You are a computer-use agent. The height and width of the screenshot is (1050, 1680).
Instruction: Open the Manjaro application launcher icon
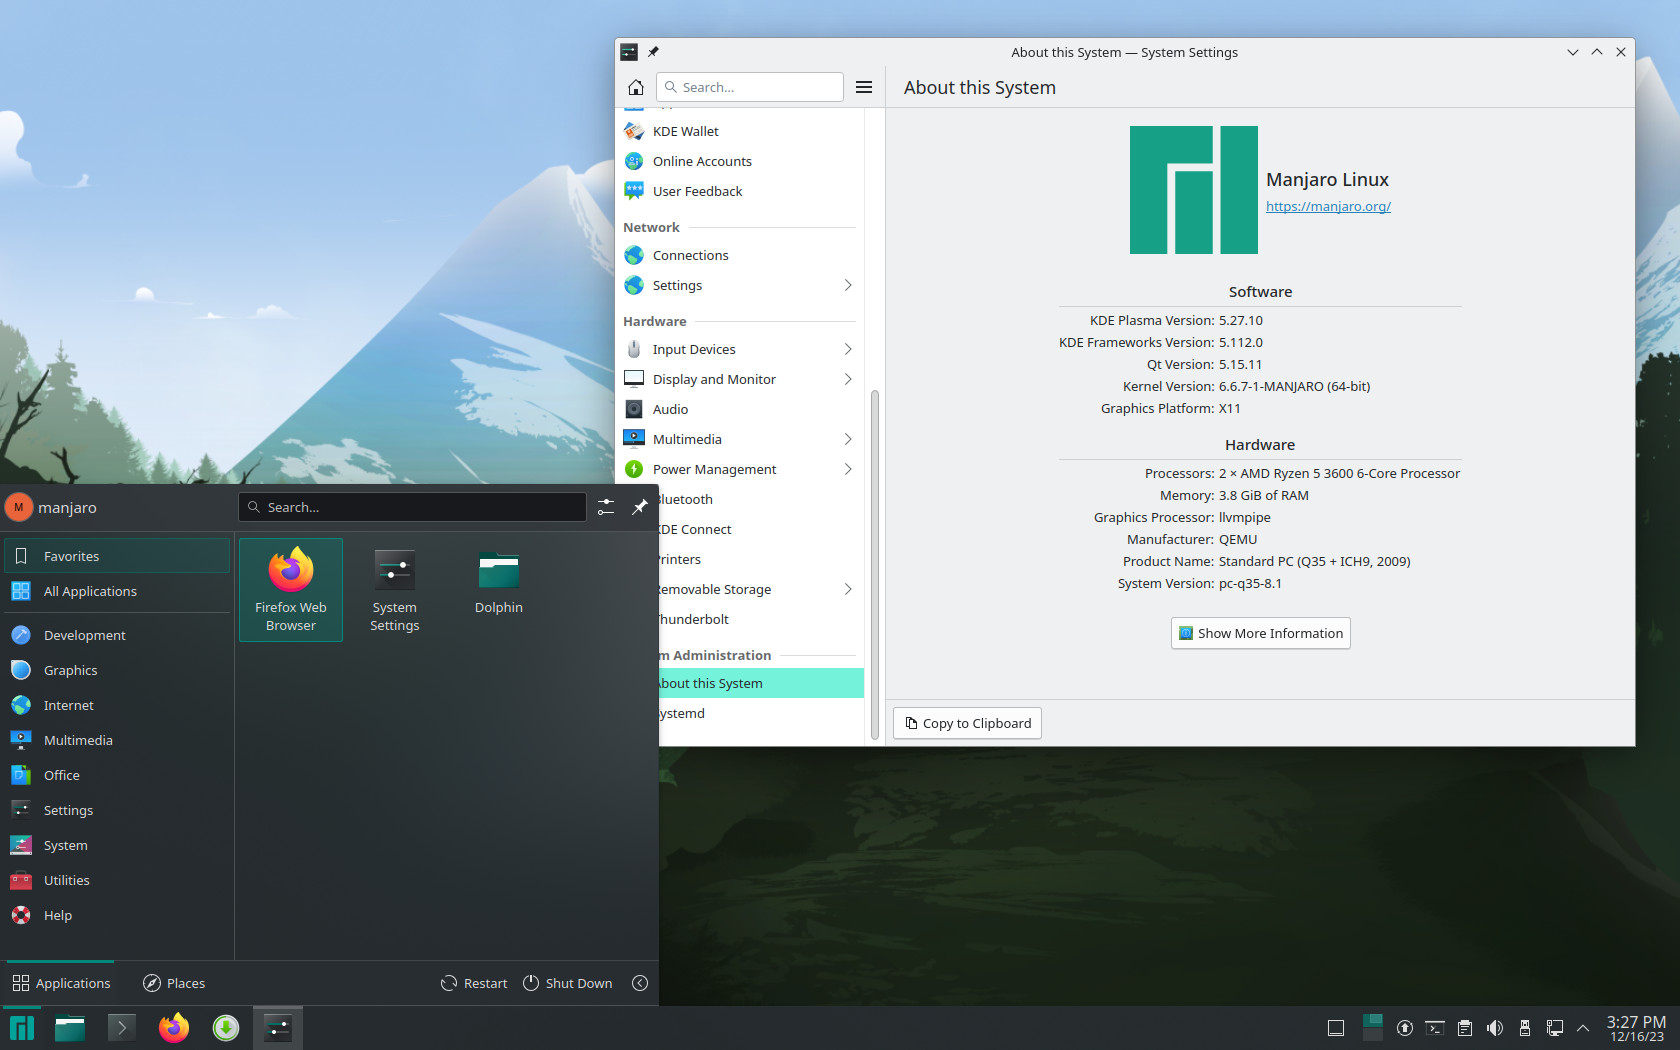coord(22,1028)
